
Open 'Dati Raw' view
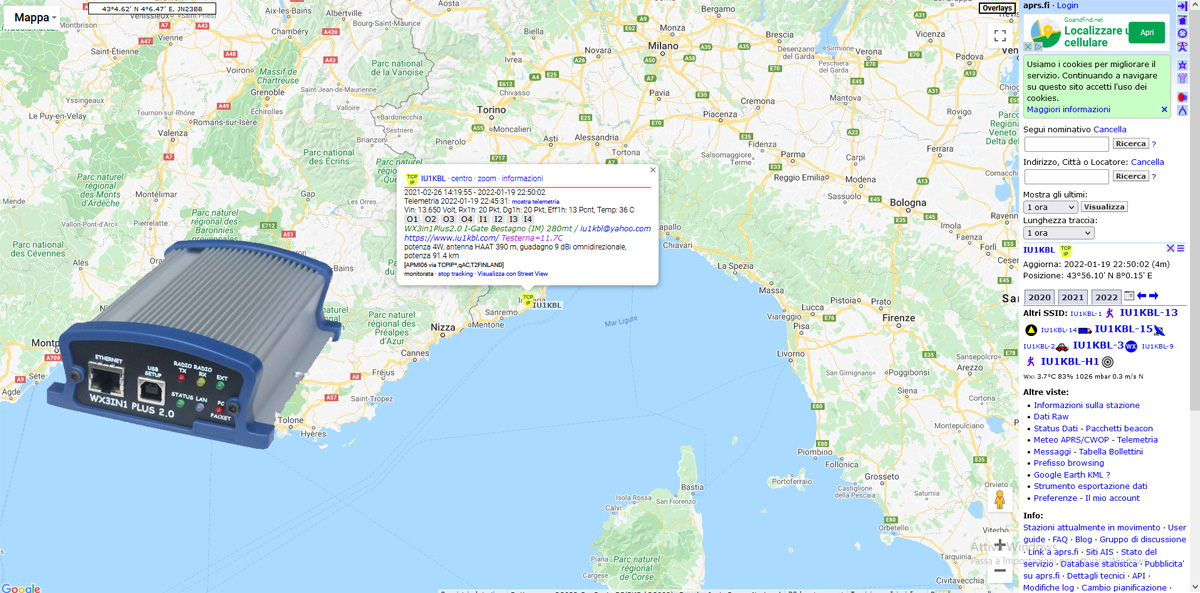coord(1051,417)
